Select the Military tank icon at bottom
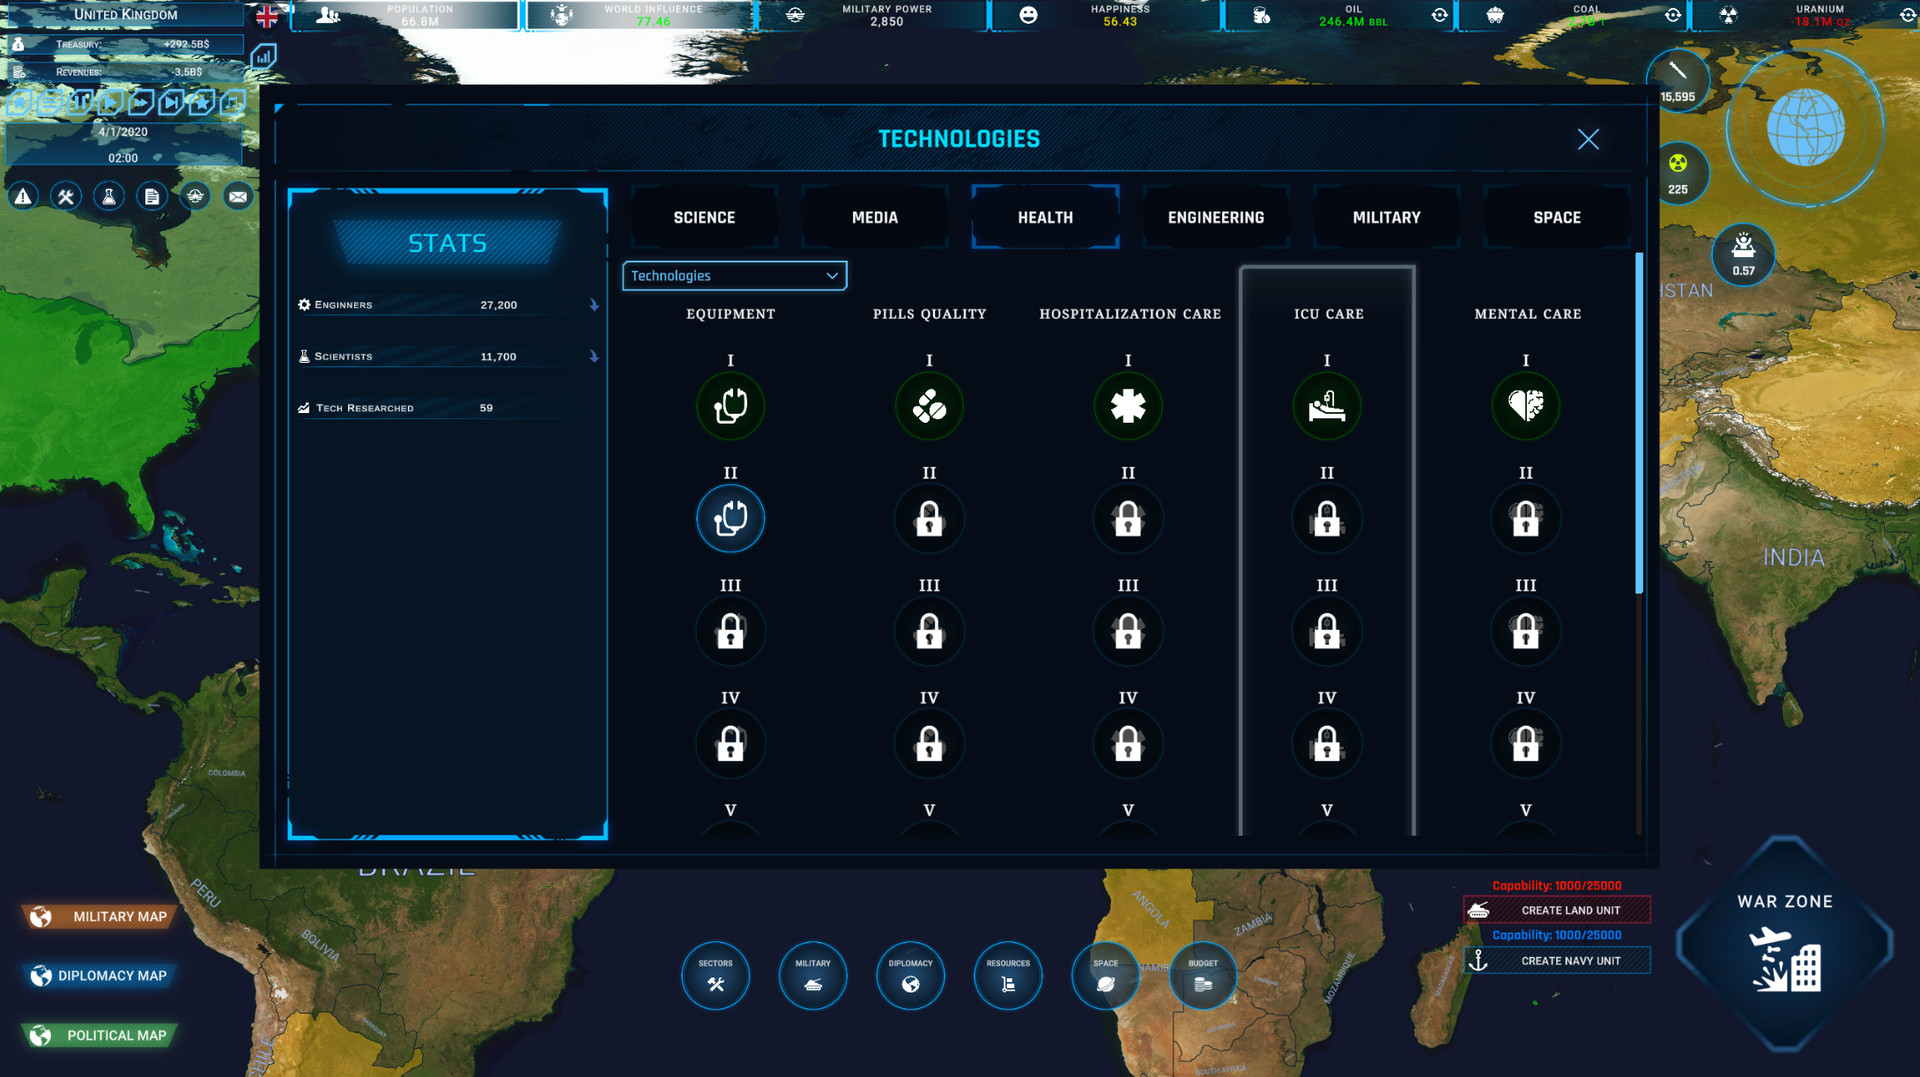1920x1077 pixels. [812, 975]
